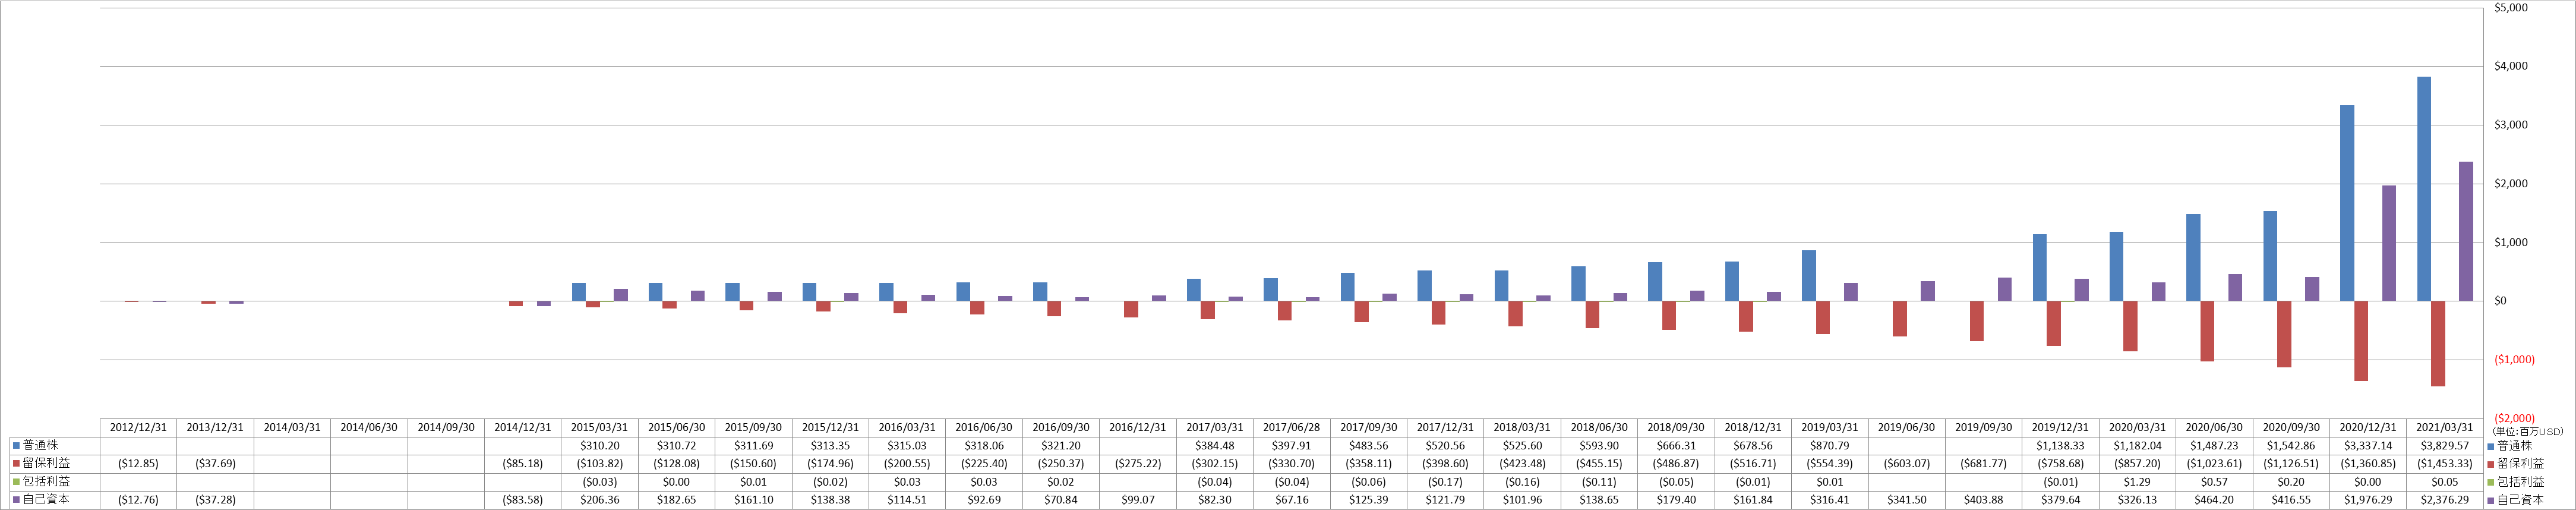This screenshot has width=2576, height=510.
Task: Select the 2017/06/28 date column header
Action: point(1292,427)
